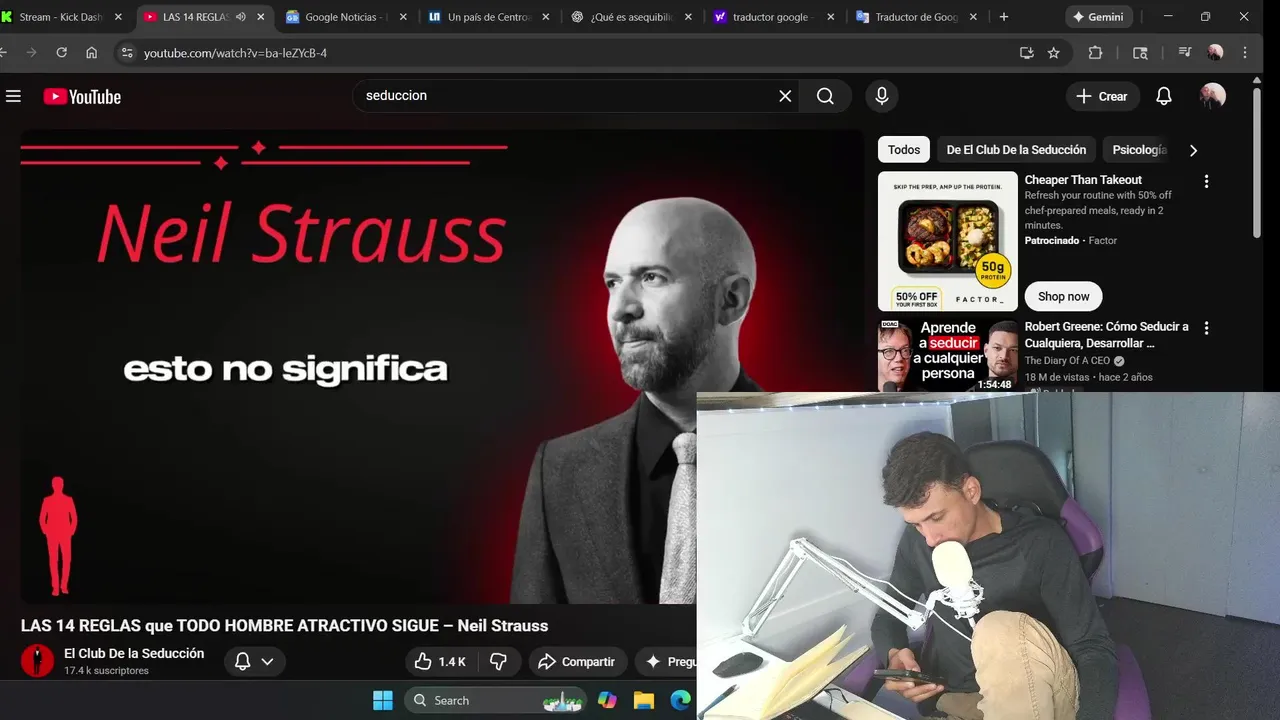Image resolution: width=1280 pixels, height=720 pixels.
Task: Open Gemini button in the title bar
Action: coord(1097,17)
